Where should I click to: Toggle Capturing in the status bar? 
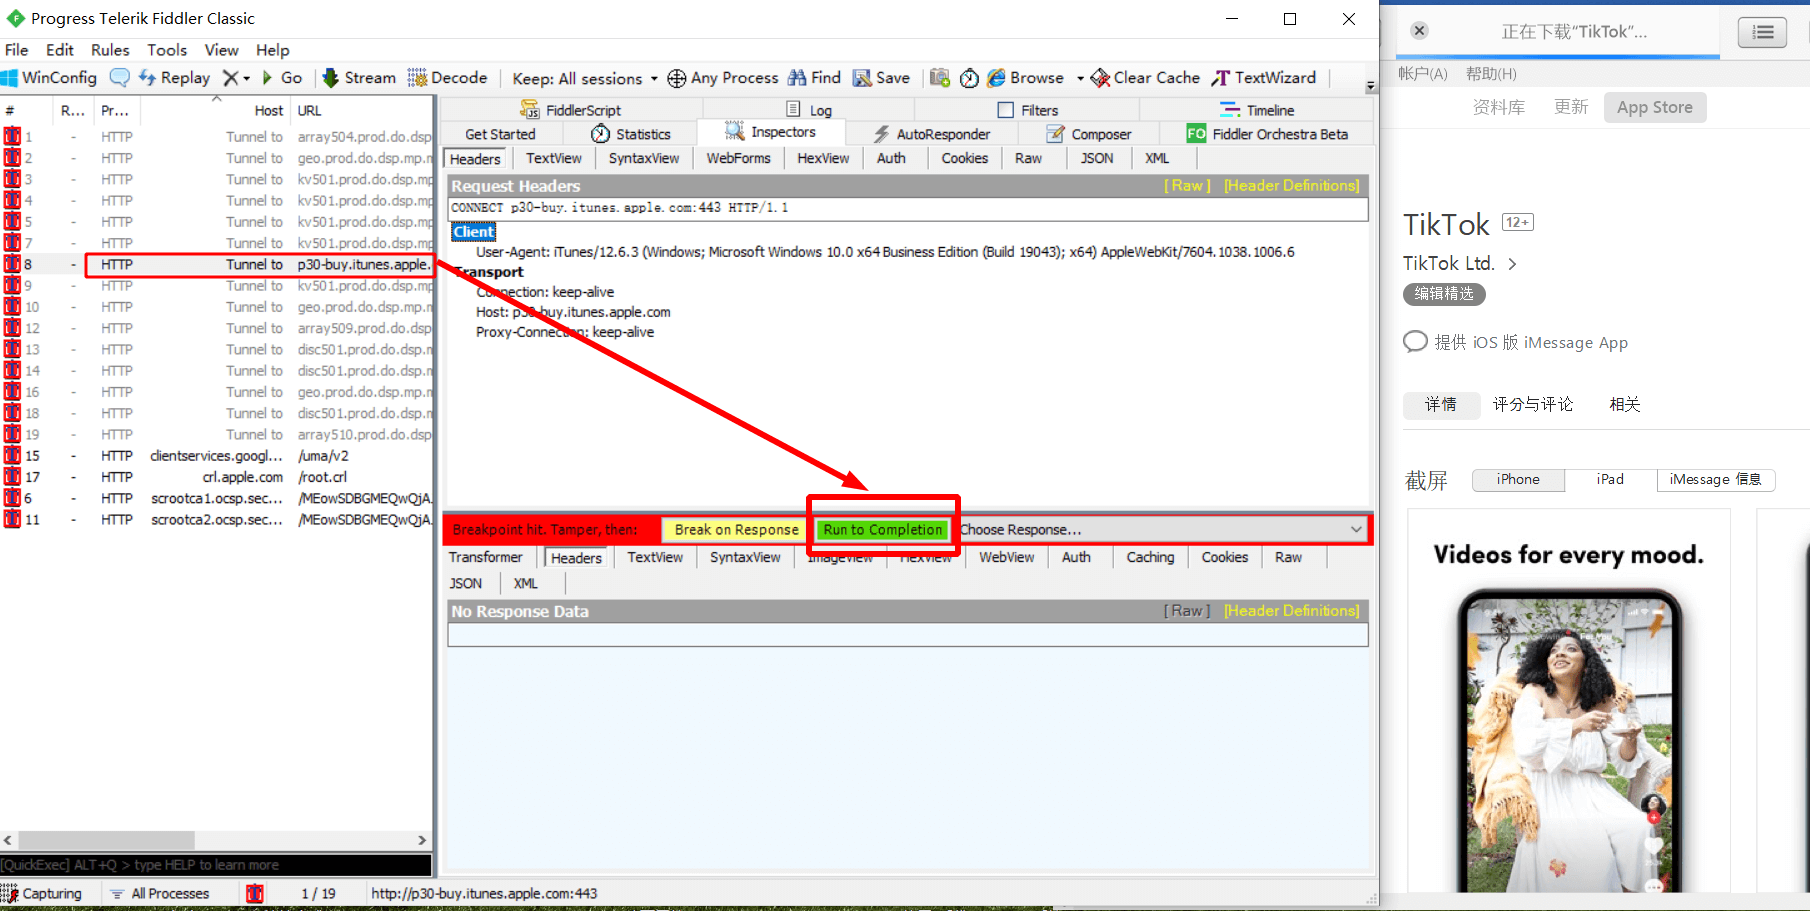43,894
